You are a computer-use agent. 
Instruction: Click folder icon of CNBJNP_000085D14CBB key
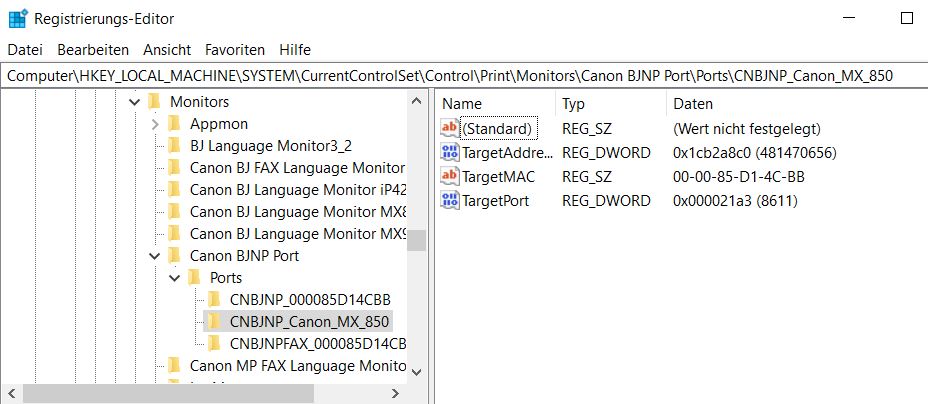pyautogui.click(x=214, y=299)
